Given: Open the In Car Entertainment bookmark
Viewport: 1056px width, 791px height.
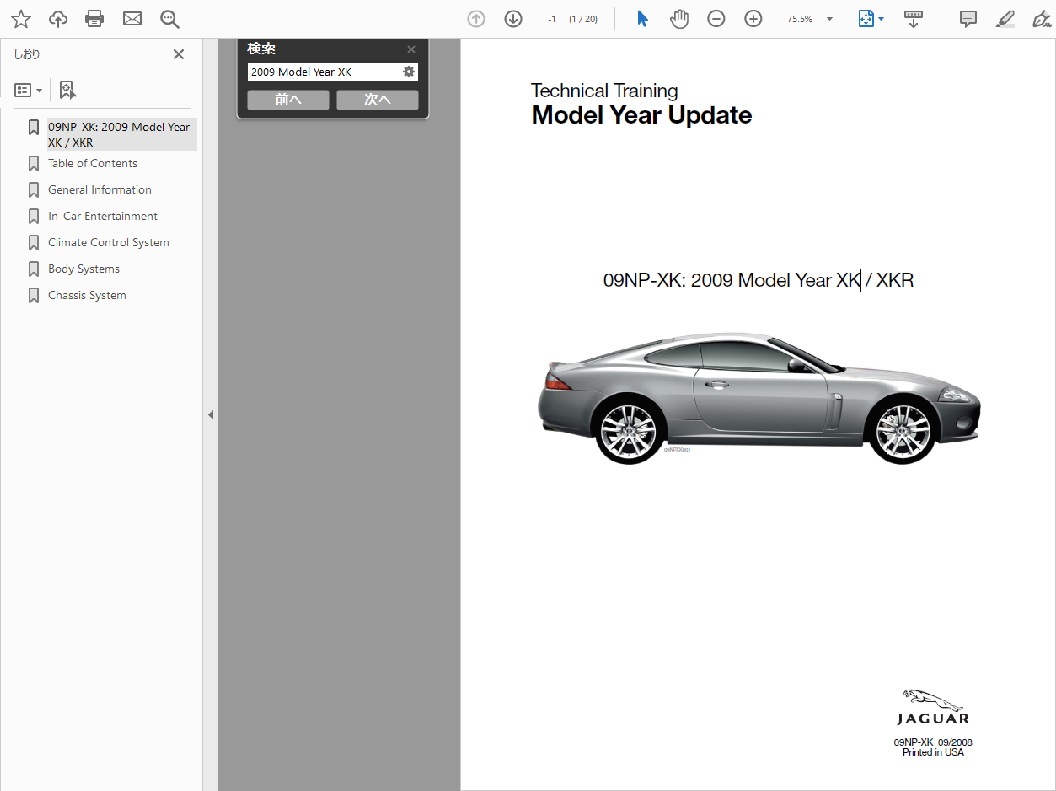Looking at the screenshot, I should pos(102,216).
